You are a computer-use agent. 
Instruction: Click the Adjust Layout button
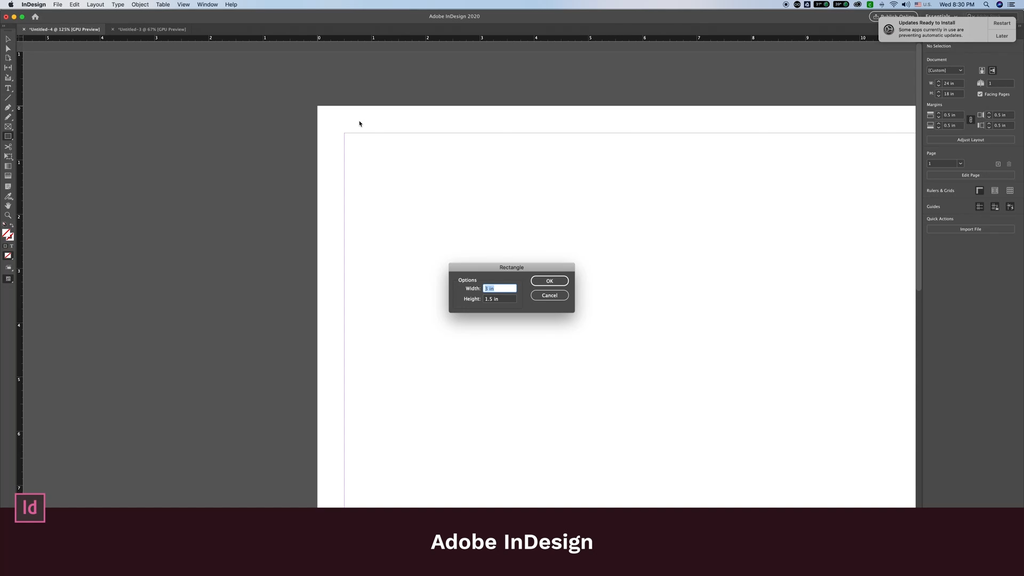coord(969,139)
